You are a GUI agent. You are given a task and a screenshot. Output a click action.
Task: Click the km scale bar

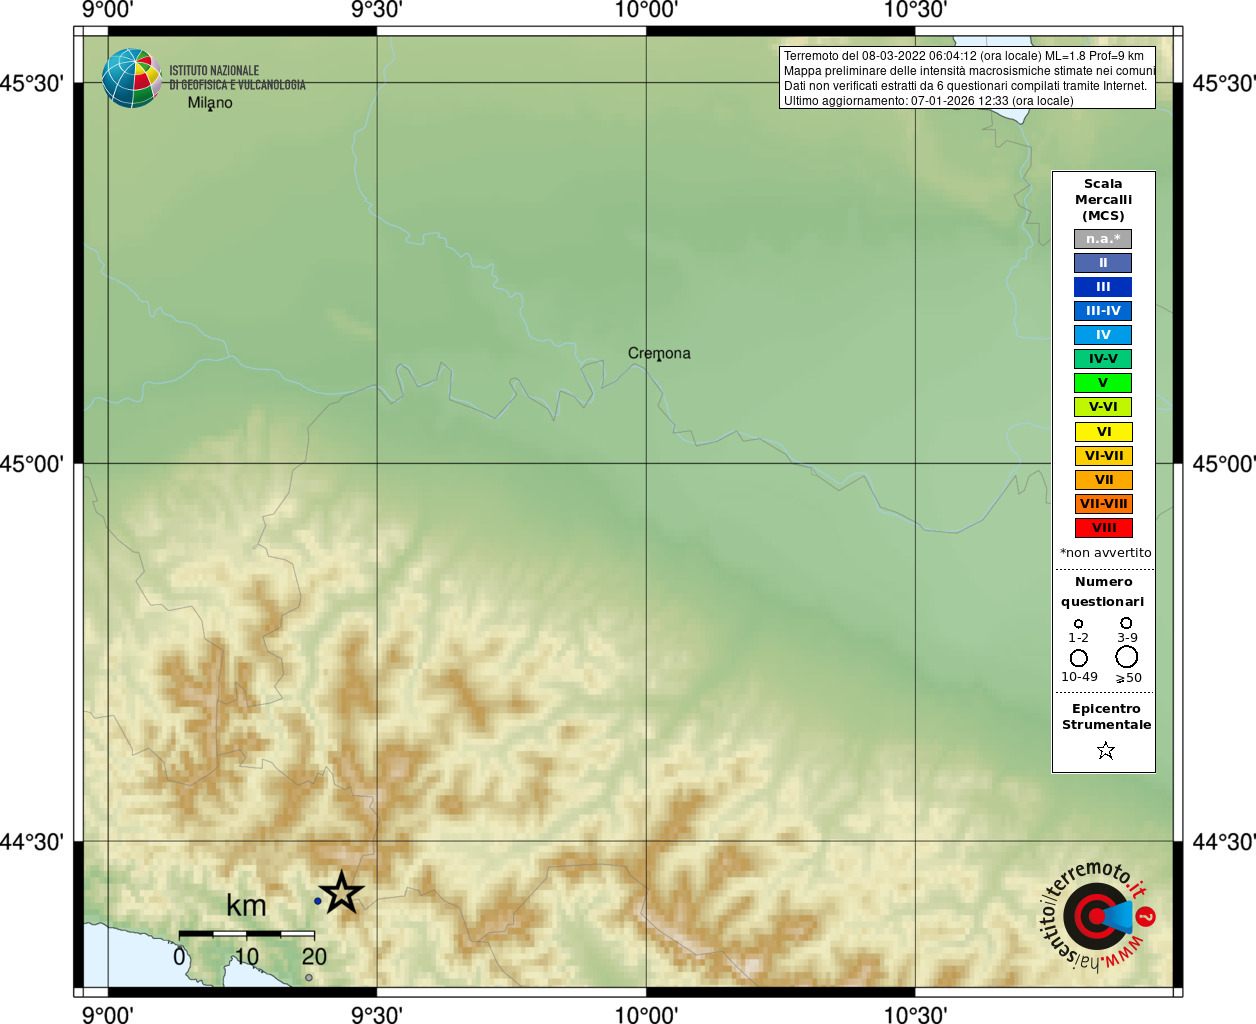pos(247,934)
